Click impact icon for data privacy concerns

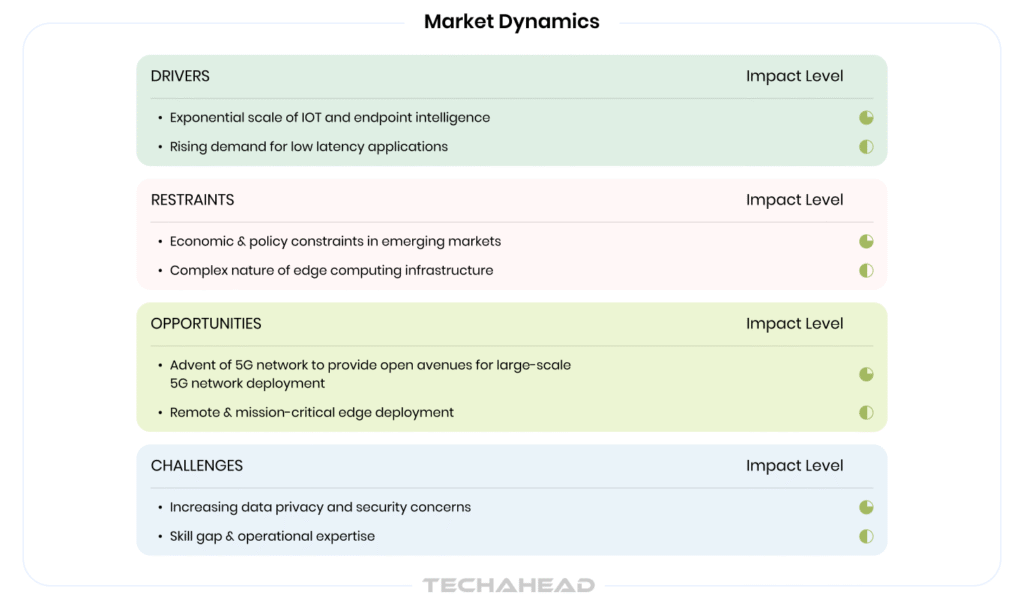pyautogui.click(x=866, y=508)
